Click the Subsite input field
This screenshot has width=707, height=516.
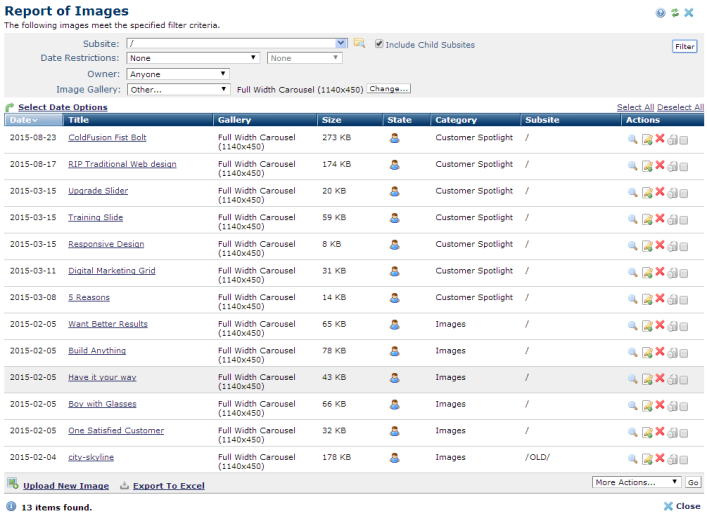click(236, 44)
